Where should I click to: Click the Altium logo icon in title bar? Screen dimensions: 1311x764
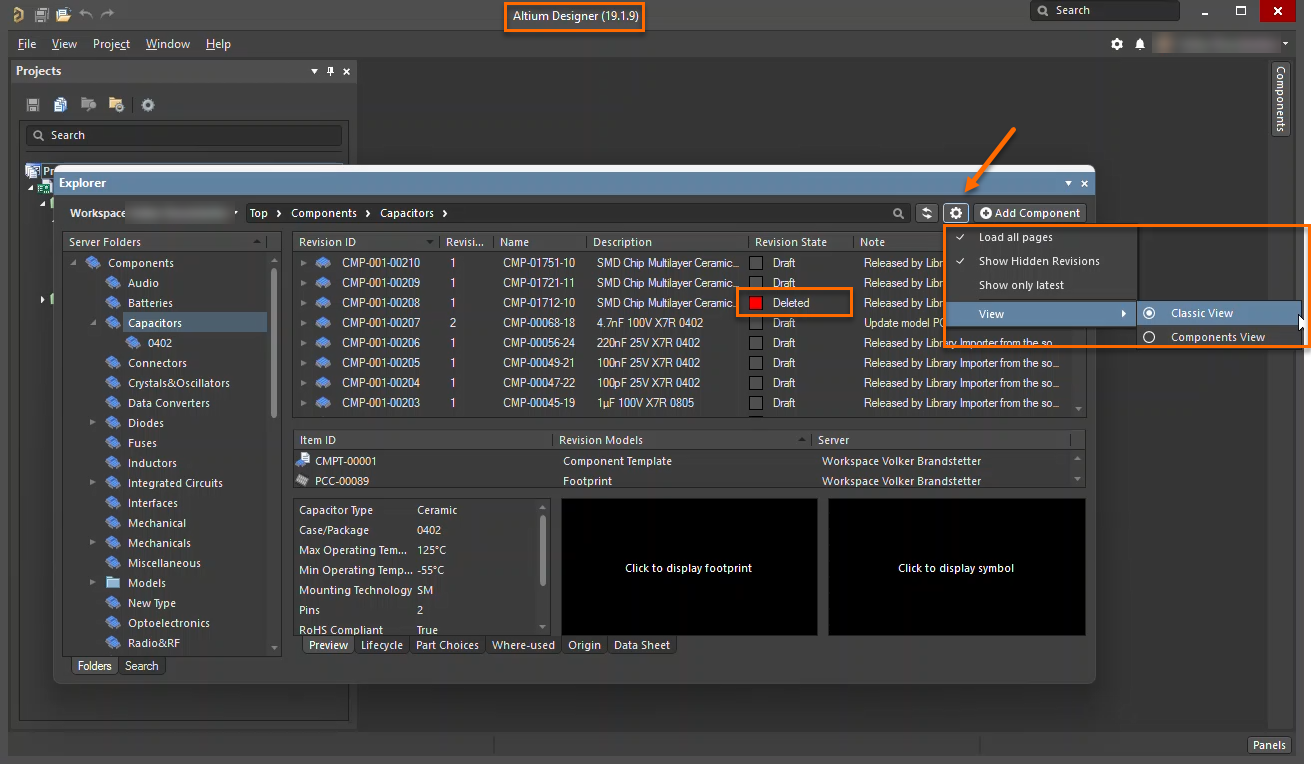click(19, 14)
